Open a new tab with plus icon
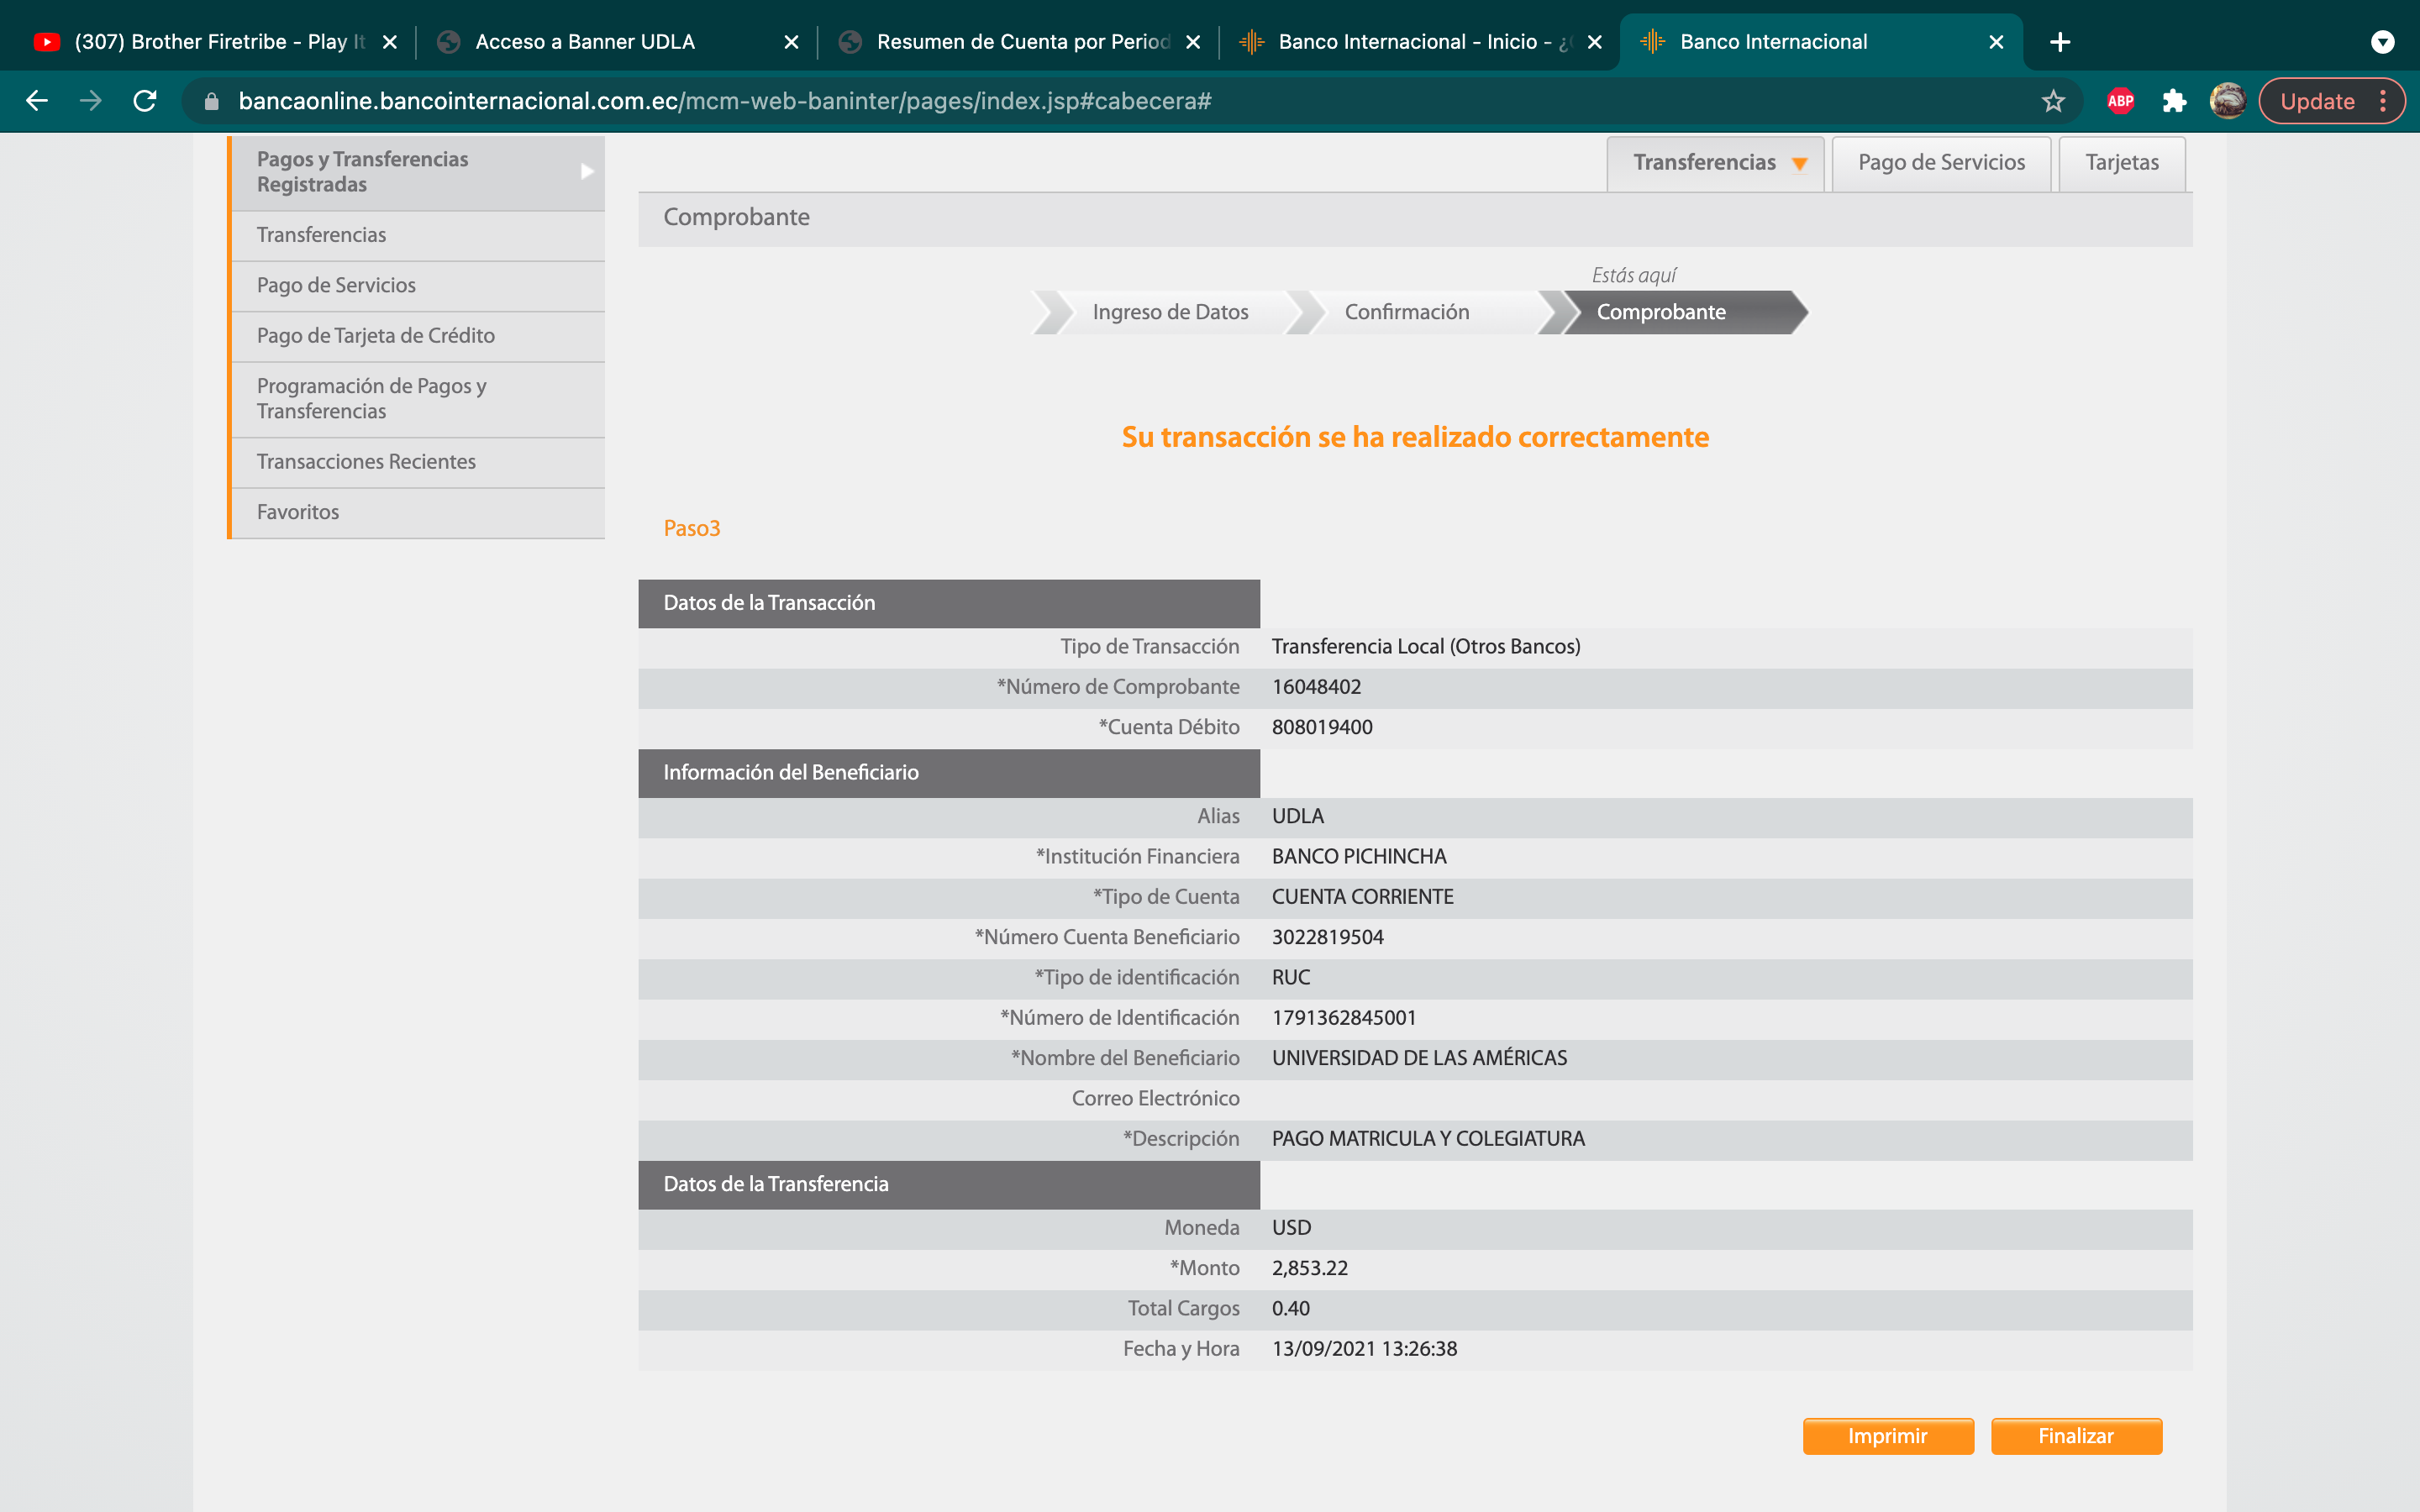This screenshot has width=2420, height=1512. click(x=2060, y=42)
